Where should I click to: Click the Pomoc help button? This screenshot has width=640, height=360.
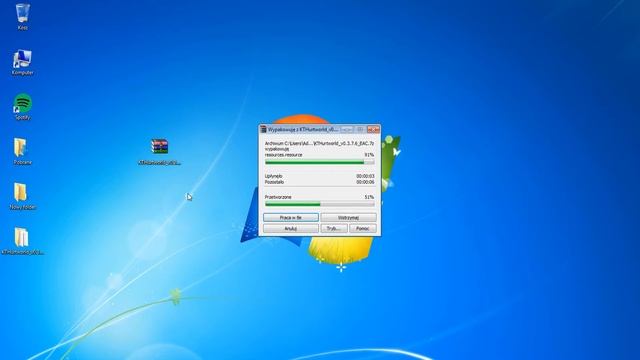362,229
